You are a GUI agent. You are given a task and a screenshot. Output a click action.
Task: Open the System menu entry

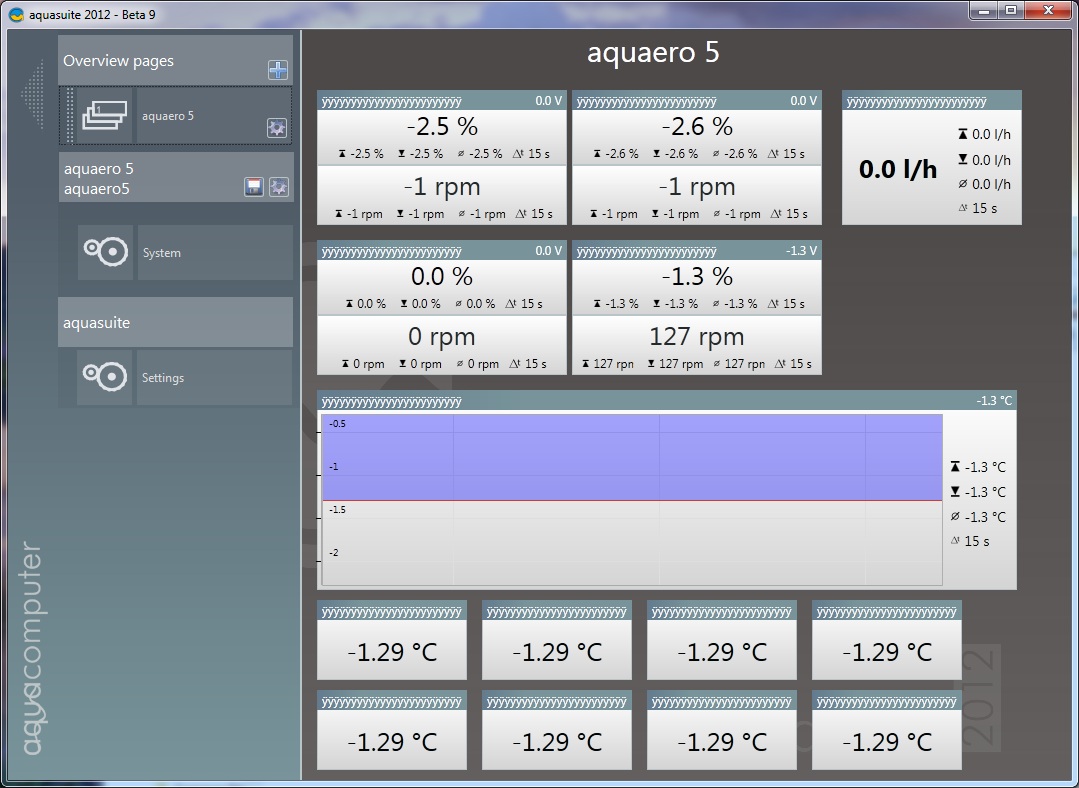[x=214, y=253]
